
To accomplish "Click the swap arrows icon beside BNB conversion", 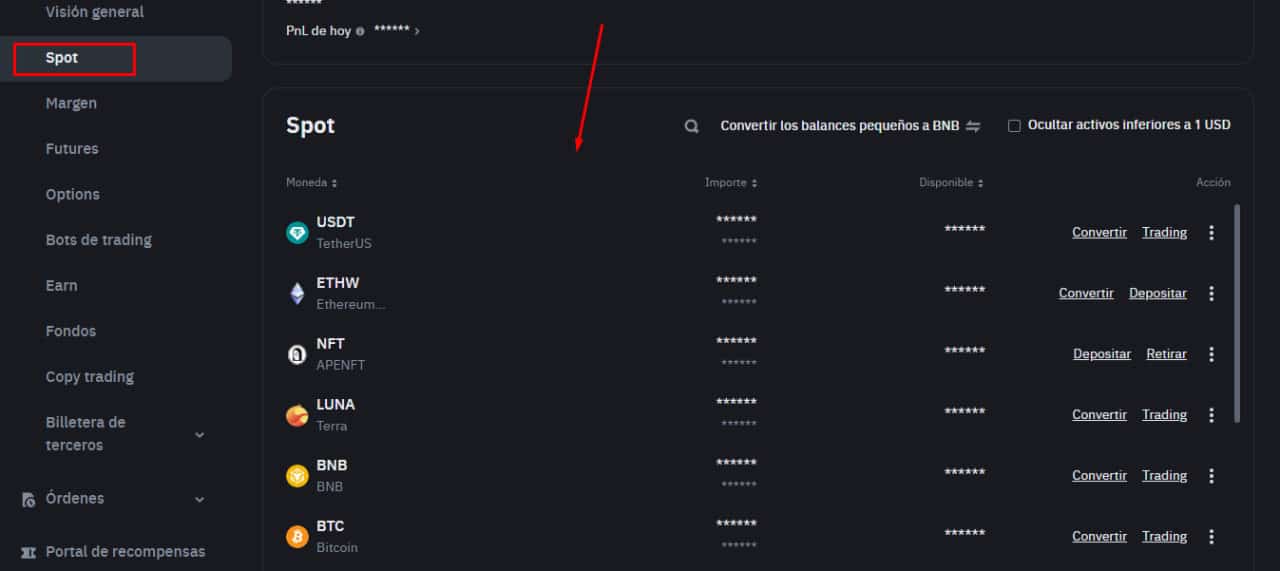I will point(973,126).
